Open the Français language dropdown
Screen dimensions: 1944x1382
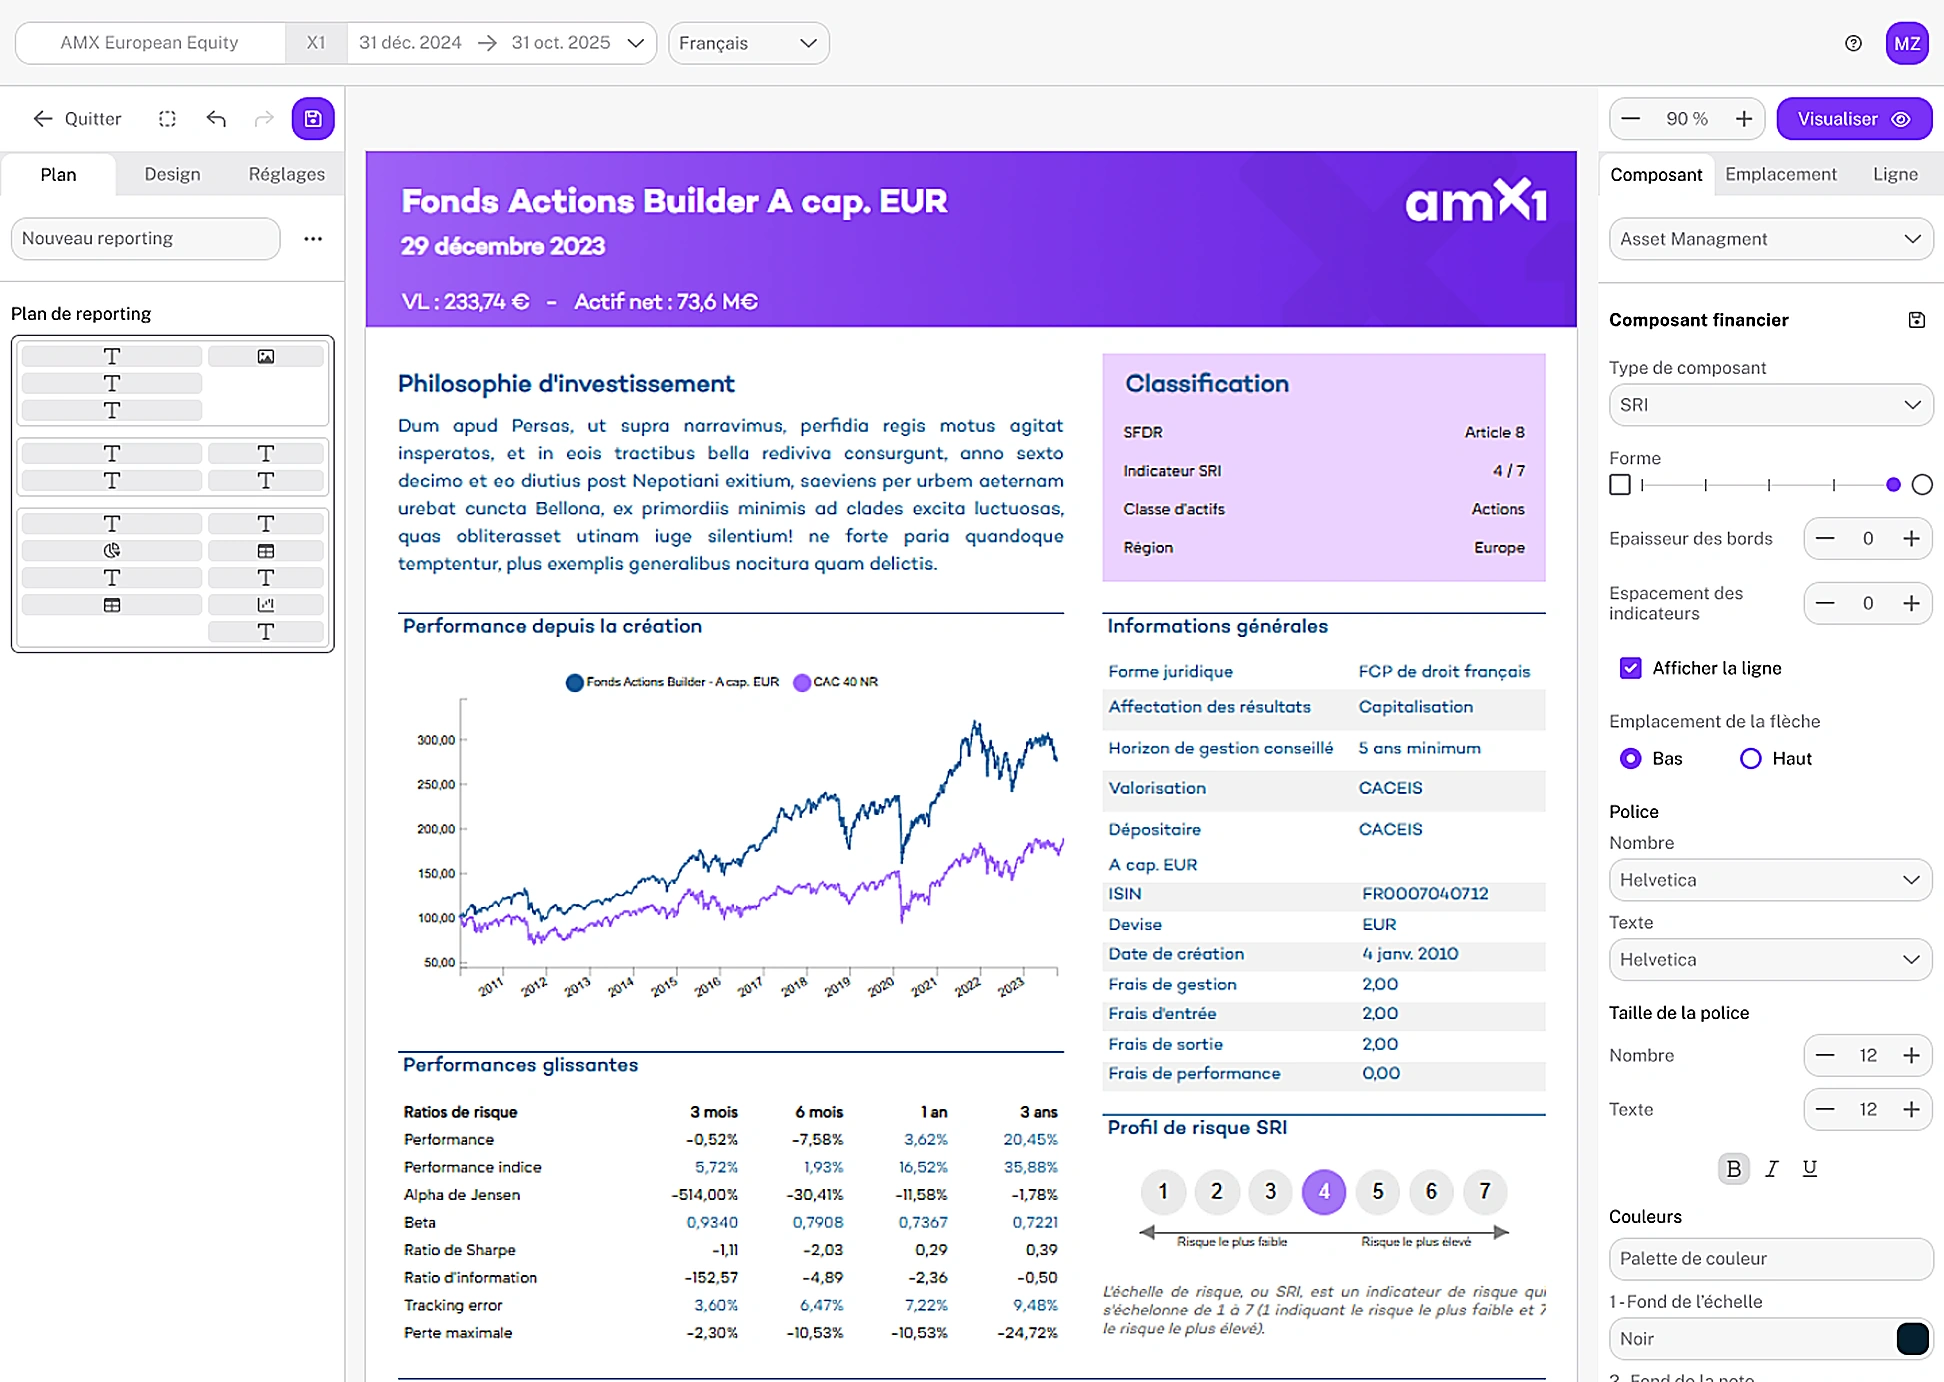748,43
